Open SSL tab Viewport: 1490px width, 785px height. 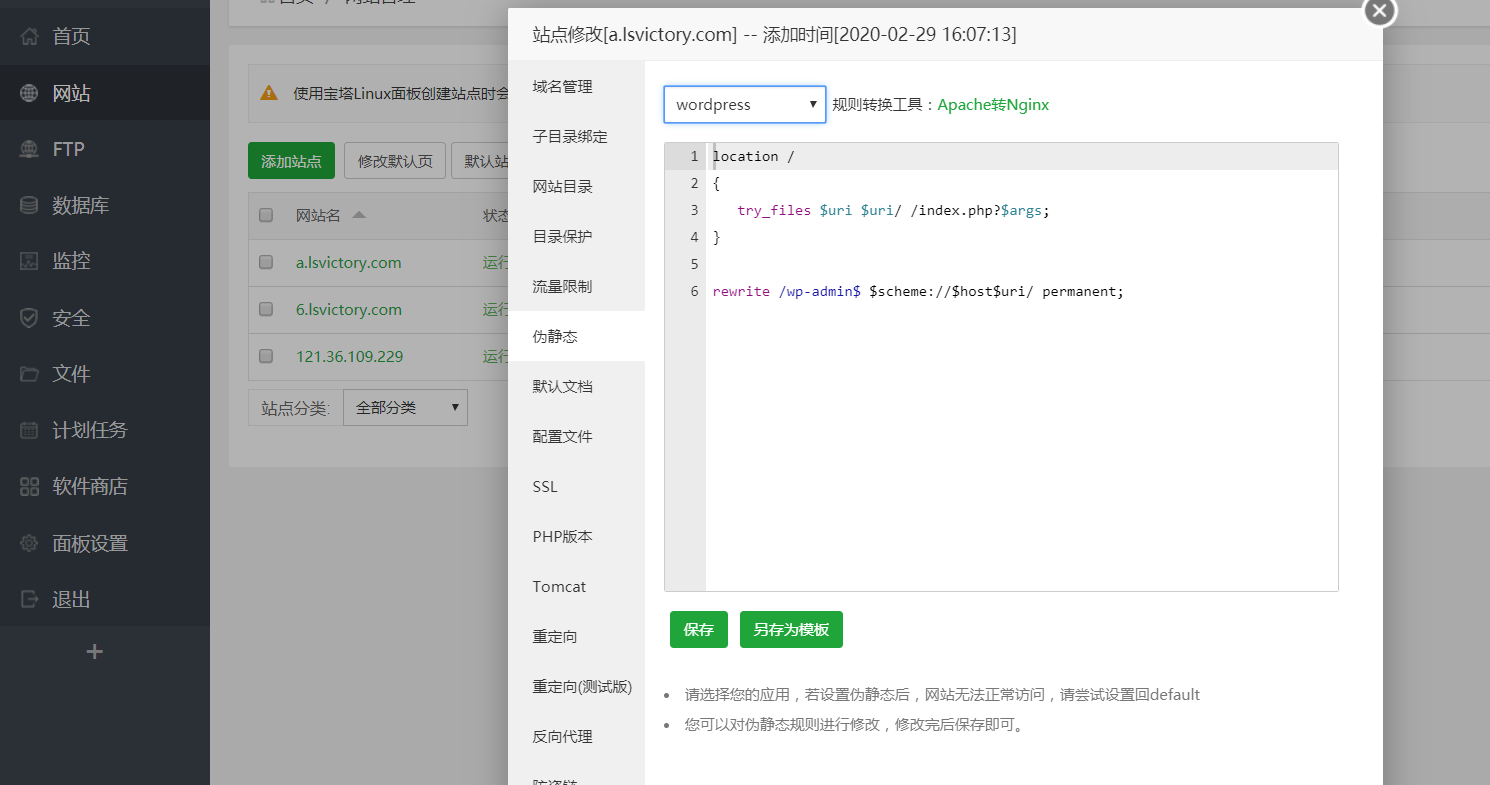[x=576, y=487]
